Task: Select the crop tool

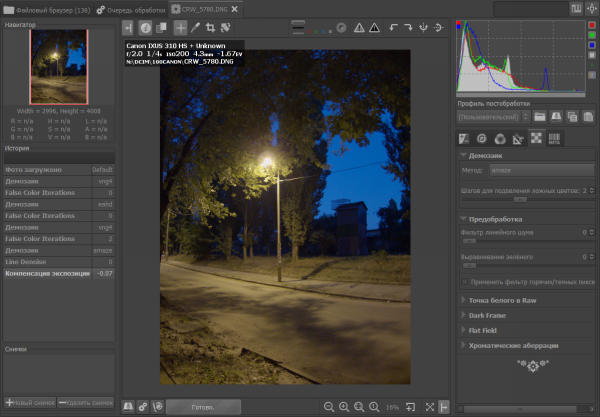Action: (x=210, y=28)
